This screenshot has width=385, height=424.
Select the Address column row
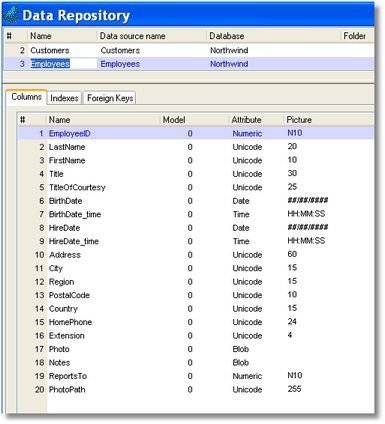tap(196, 255)
